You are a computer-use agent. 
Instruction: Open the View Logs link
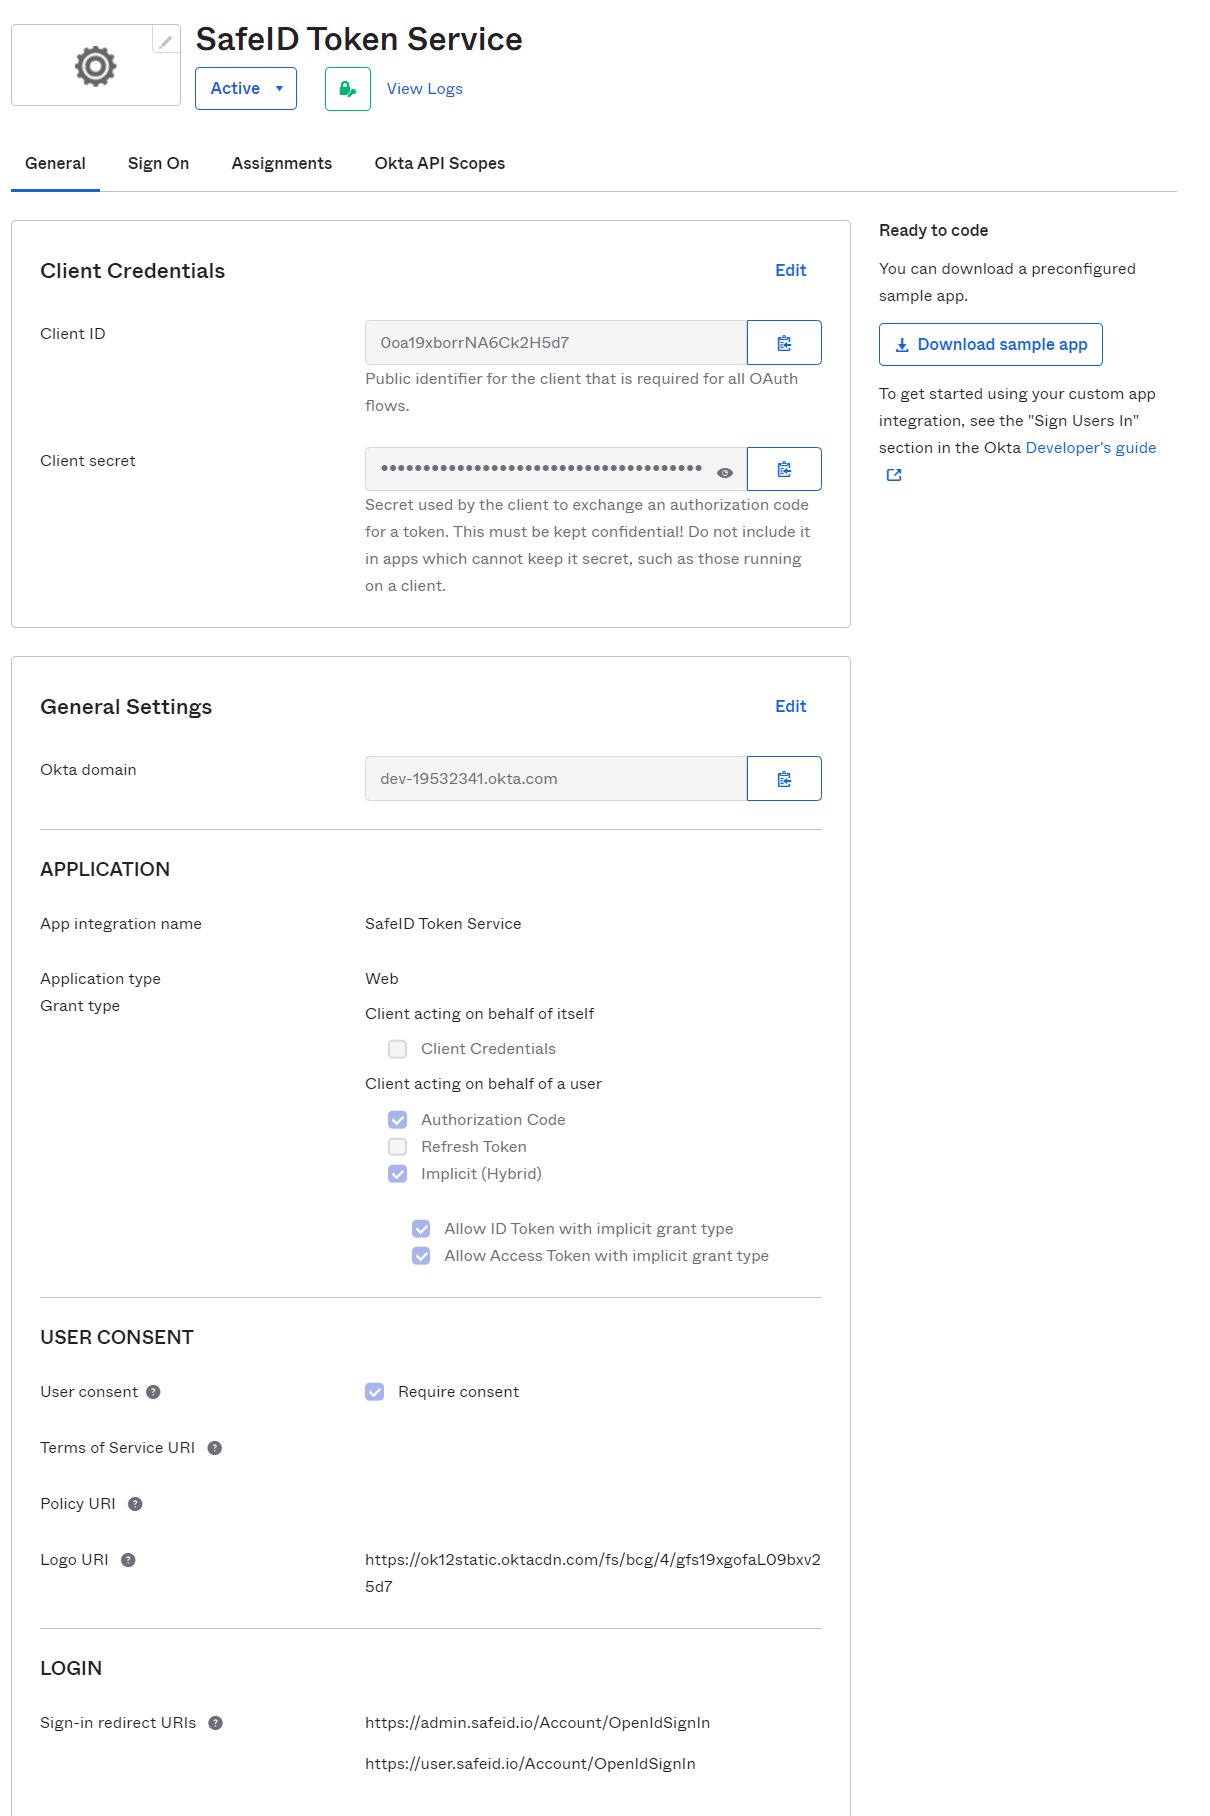424,89
